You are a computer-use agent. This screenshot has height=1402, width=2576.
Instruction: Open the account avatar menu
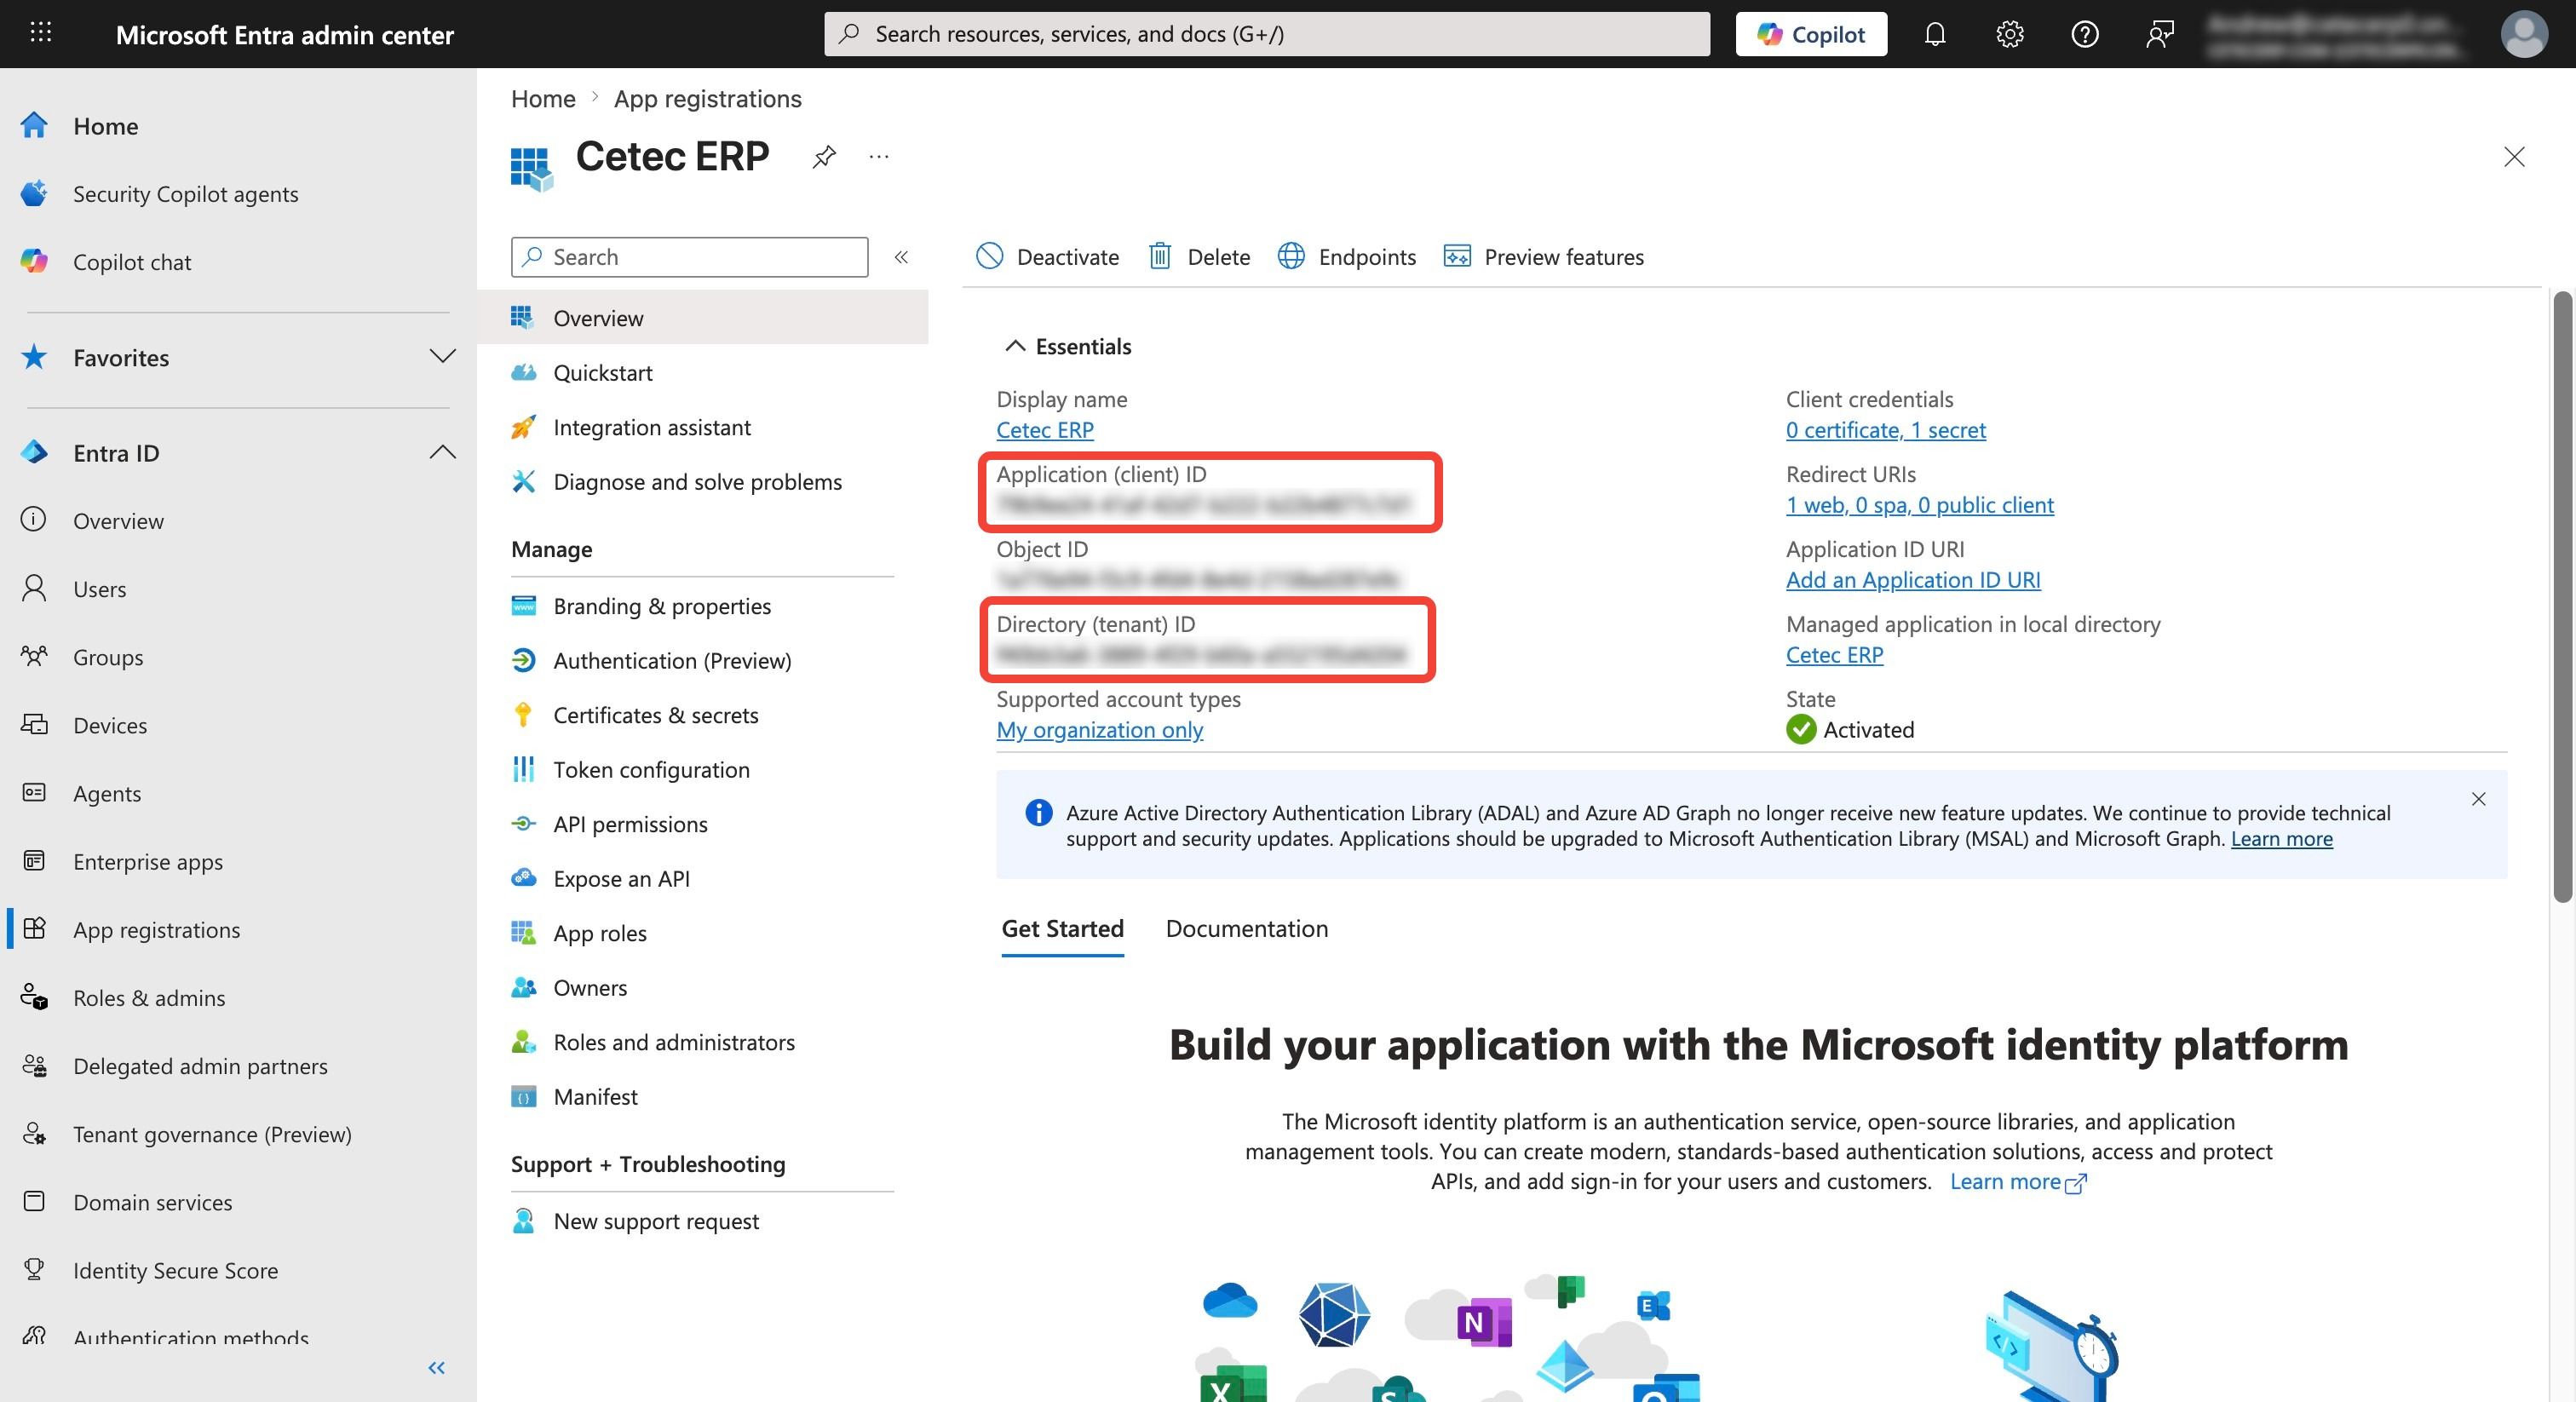click(x=2524, y=34)
